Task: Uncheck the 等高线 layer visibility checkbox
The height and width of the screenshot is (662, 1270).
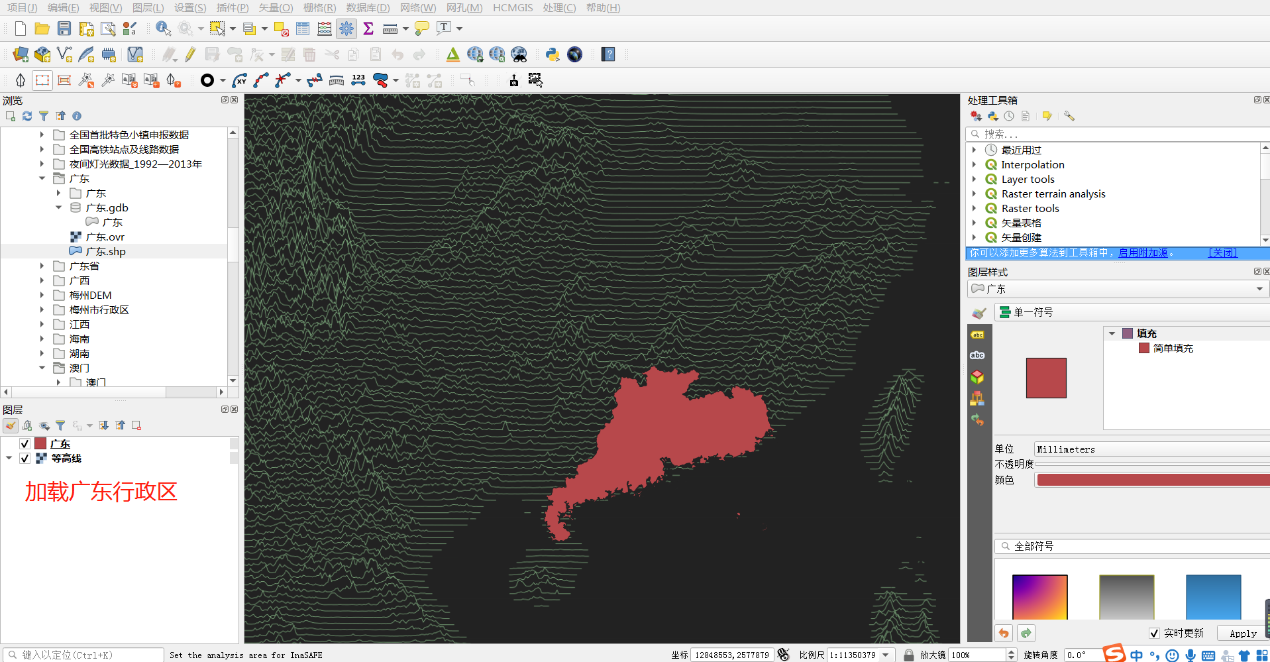Action: click(25, 459)
